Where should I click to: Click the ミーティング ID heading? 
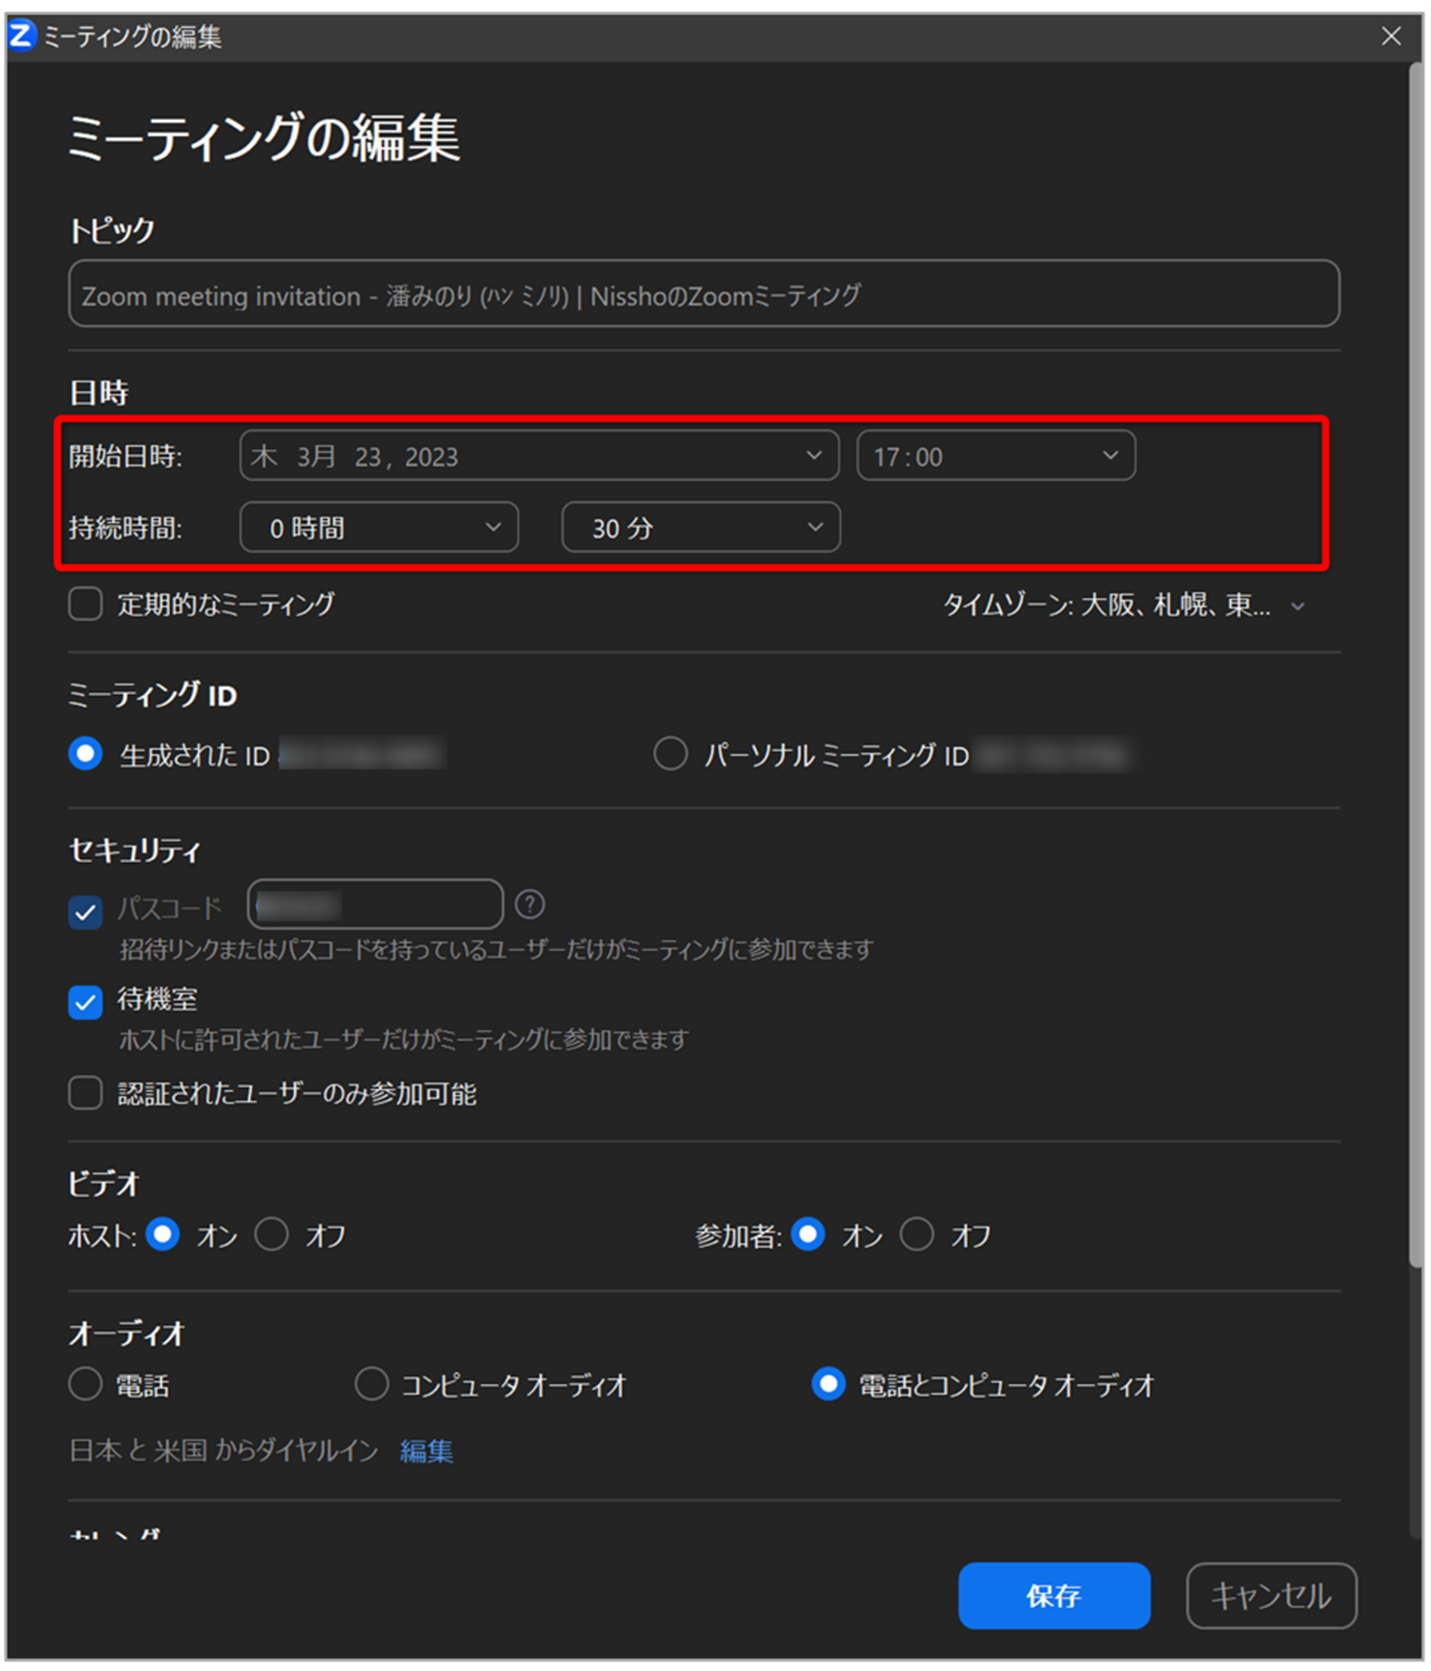[x=152, y=695]
